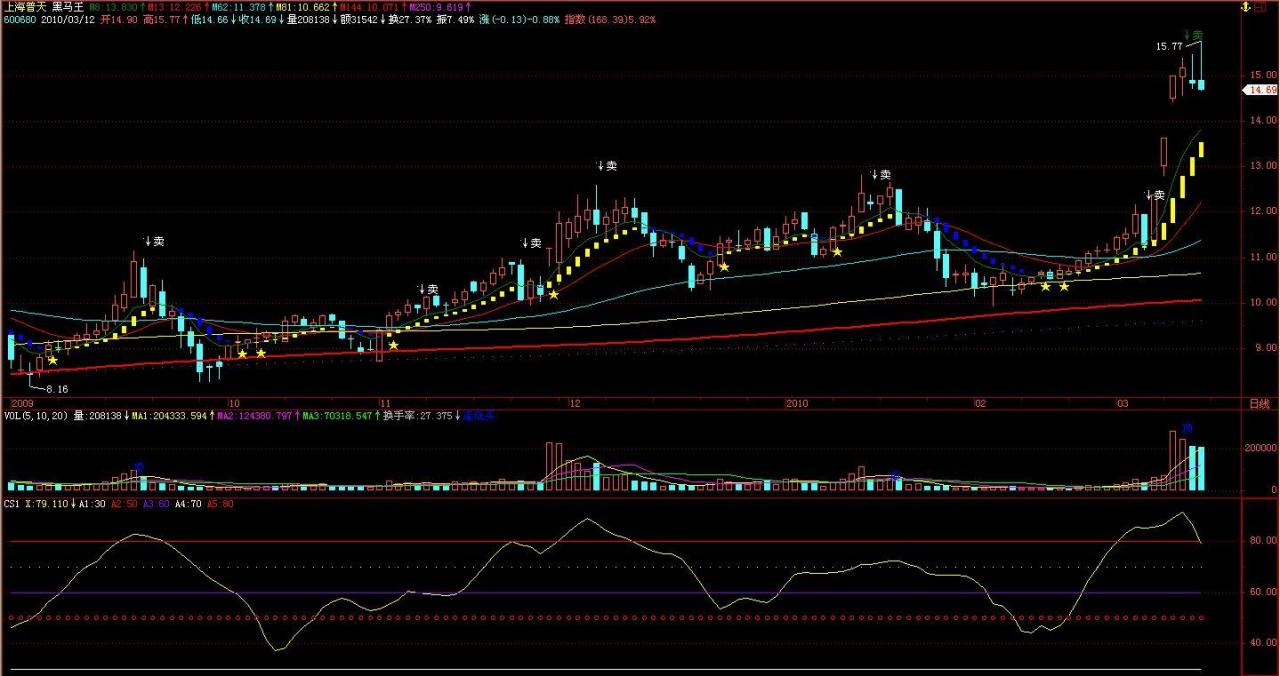Click the opening price 开14.90
The width and height of the screenshot is (1280, 676).
click(119, 19)
